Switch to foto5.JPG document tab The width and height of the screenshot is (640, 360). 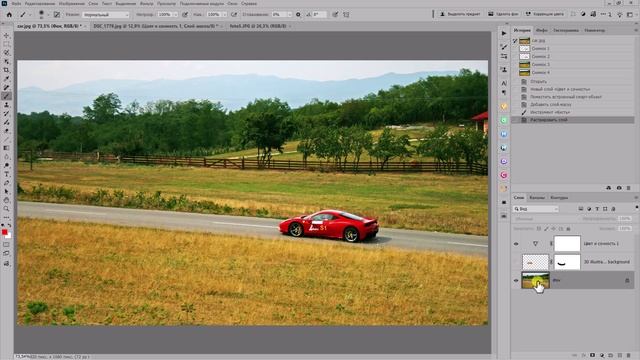258,26
